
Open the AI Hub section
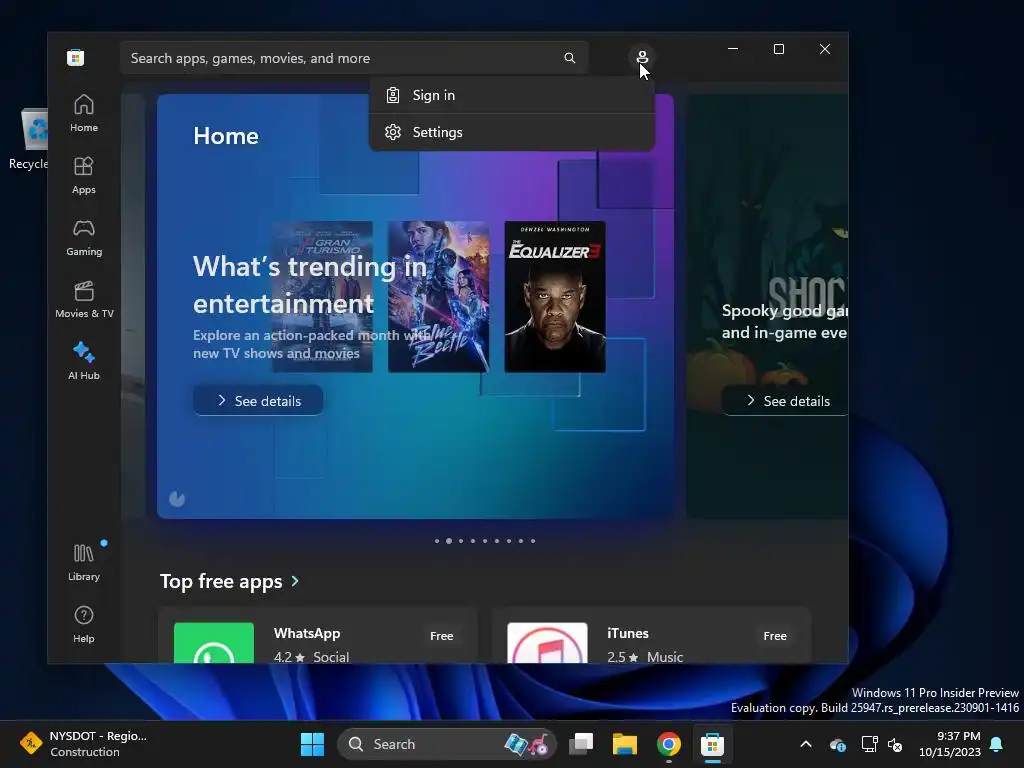click(84, 361)
